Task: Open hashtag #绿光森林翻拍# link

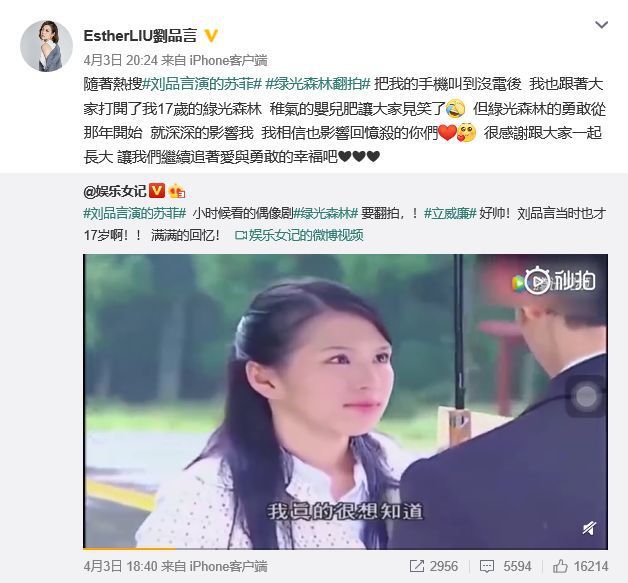Action: tap(318, 84)
